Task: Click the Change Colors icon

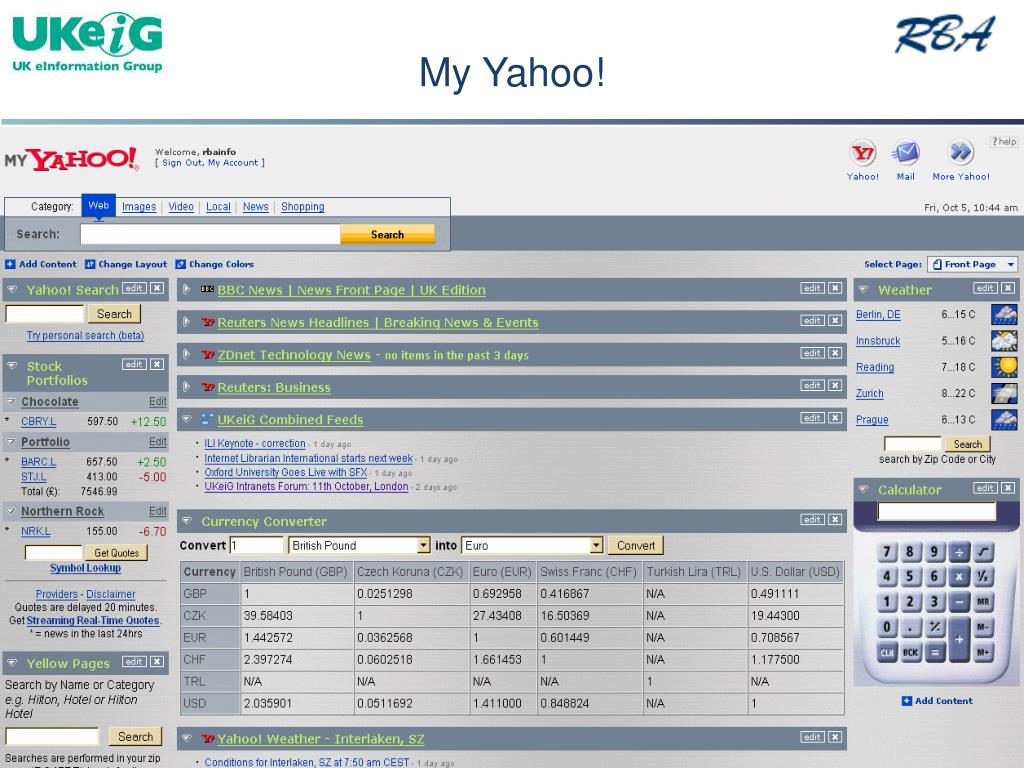Action: click(180, 264)
